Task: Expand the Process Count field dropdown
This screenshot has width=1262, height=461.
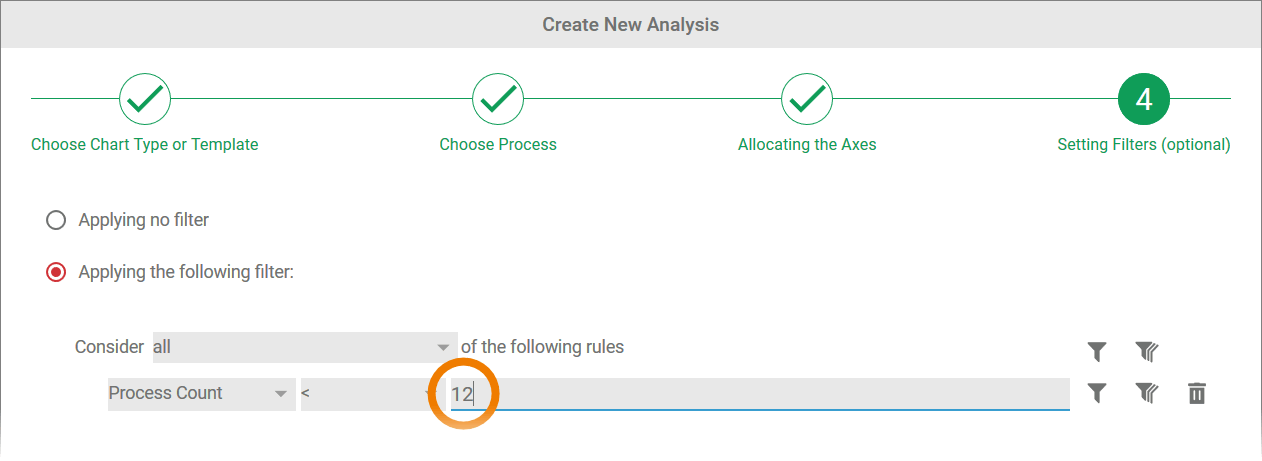Action: [199, 394]
